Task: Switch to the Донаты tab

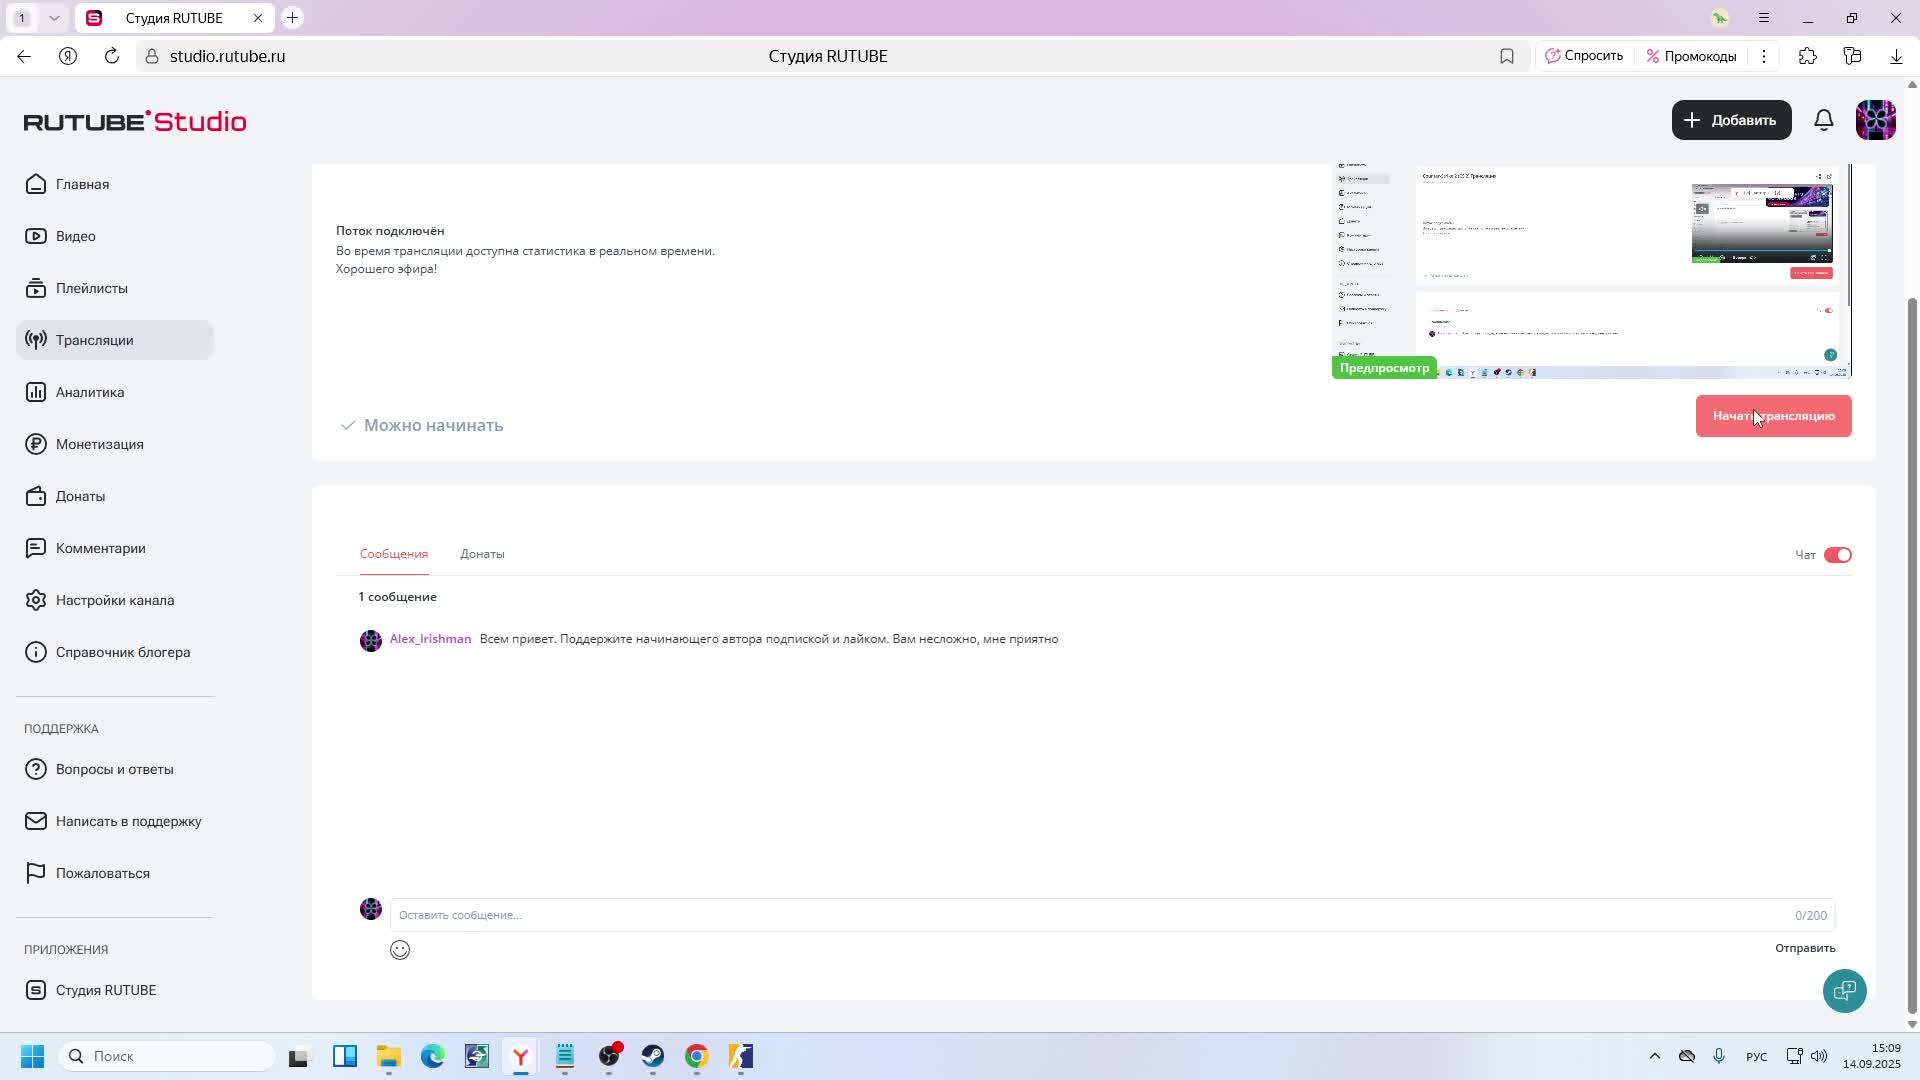Action: [x=482, y=554]
